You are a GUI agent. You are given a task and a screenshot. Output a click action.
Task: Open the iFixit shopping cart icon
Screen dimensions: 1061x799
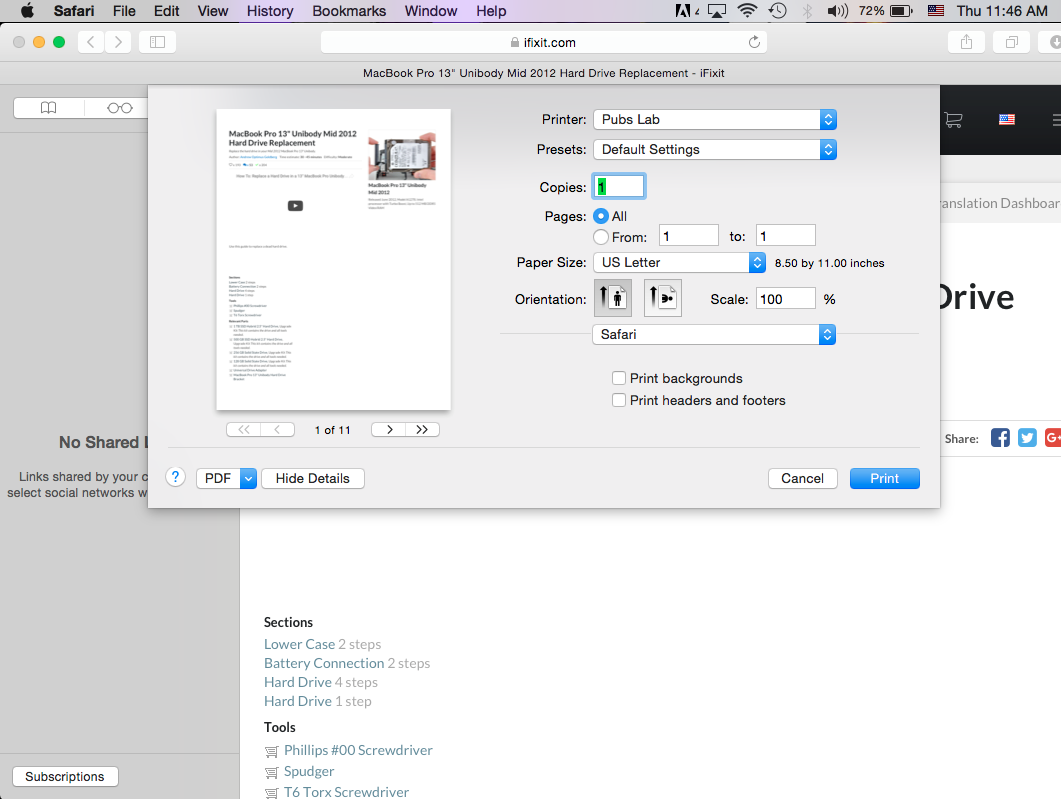[x=953, y=120]
